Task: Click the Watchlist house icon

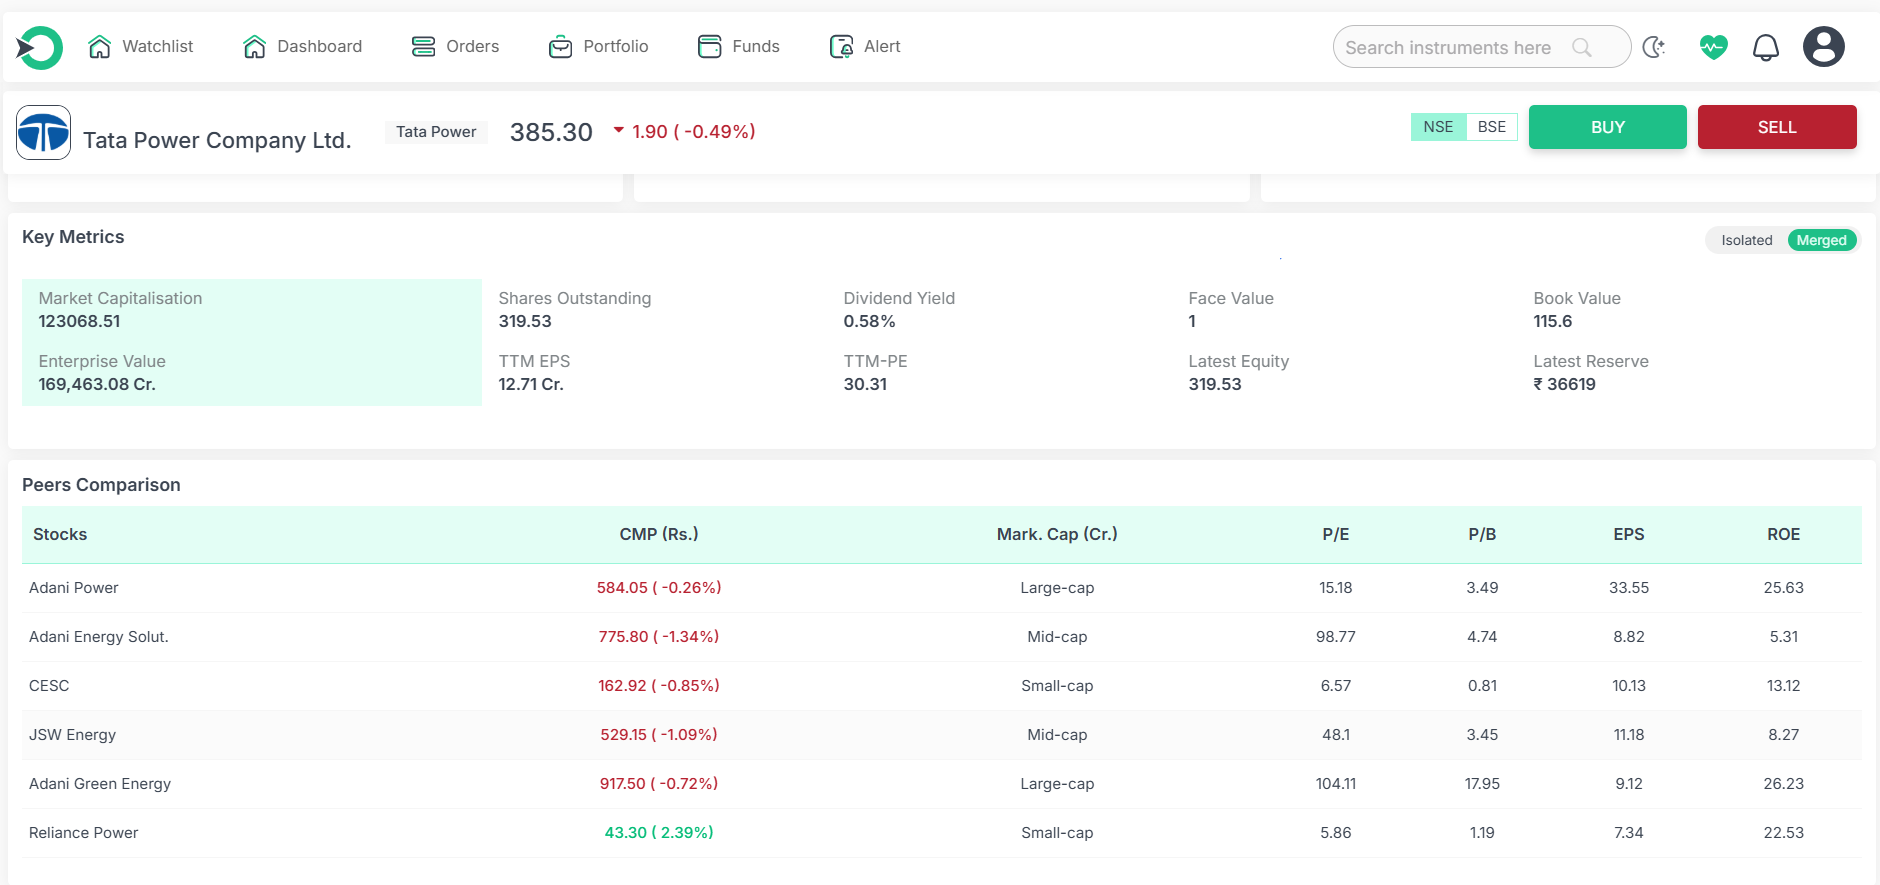Action: [x=100, y=47]
